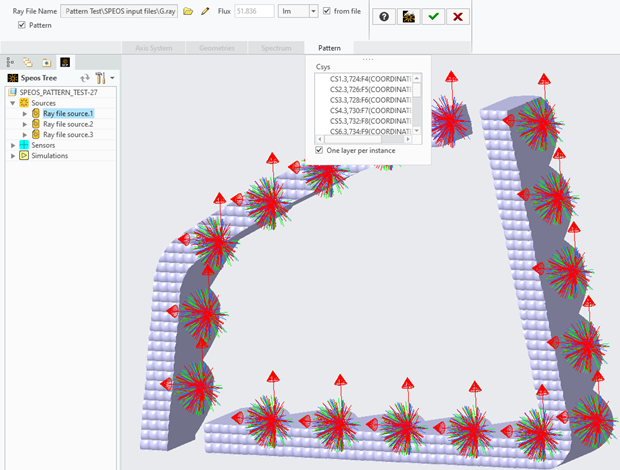The image size is (620, 470).
Task: Select Ray file source.3 in tree
Action: [67, 134]
